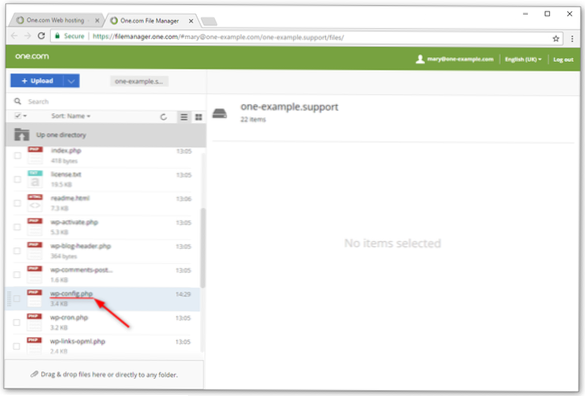Close the One.com File Manager tab

(x=191, y=21)
